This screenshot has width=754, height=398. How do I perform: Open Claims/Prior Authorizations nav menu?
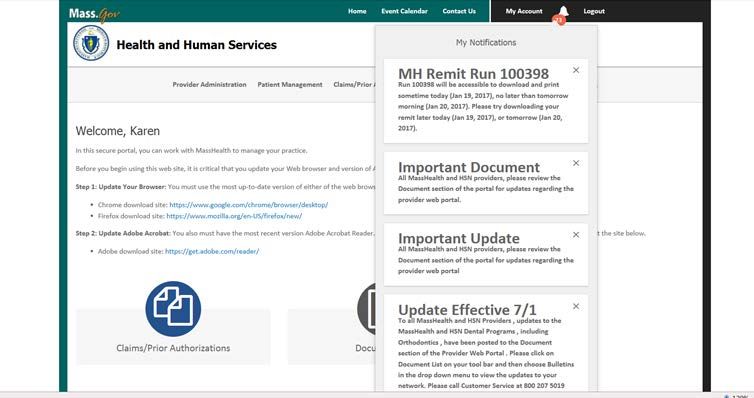[x=354, y=85]
